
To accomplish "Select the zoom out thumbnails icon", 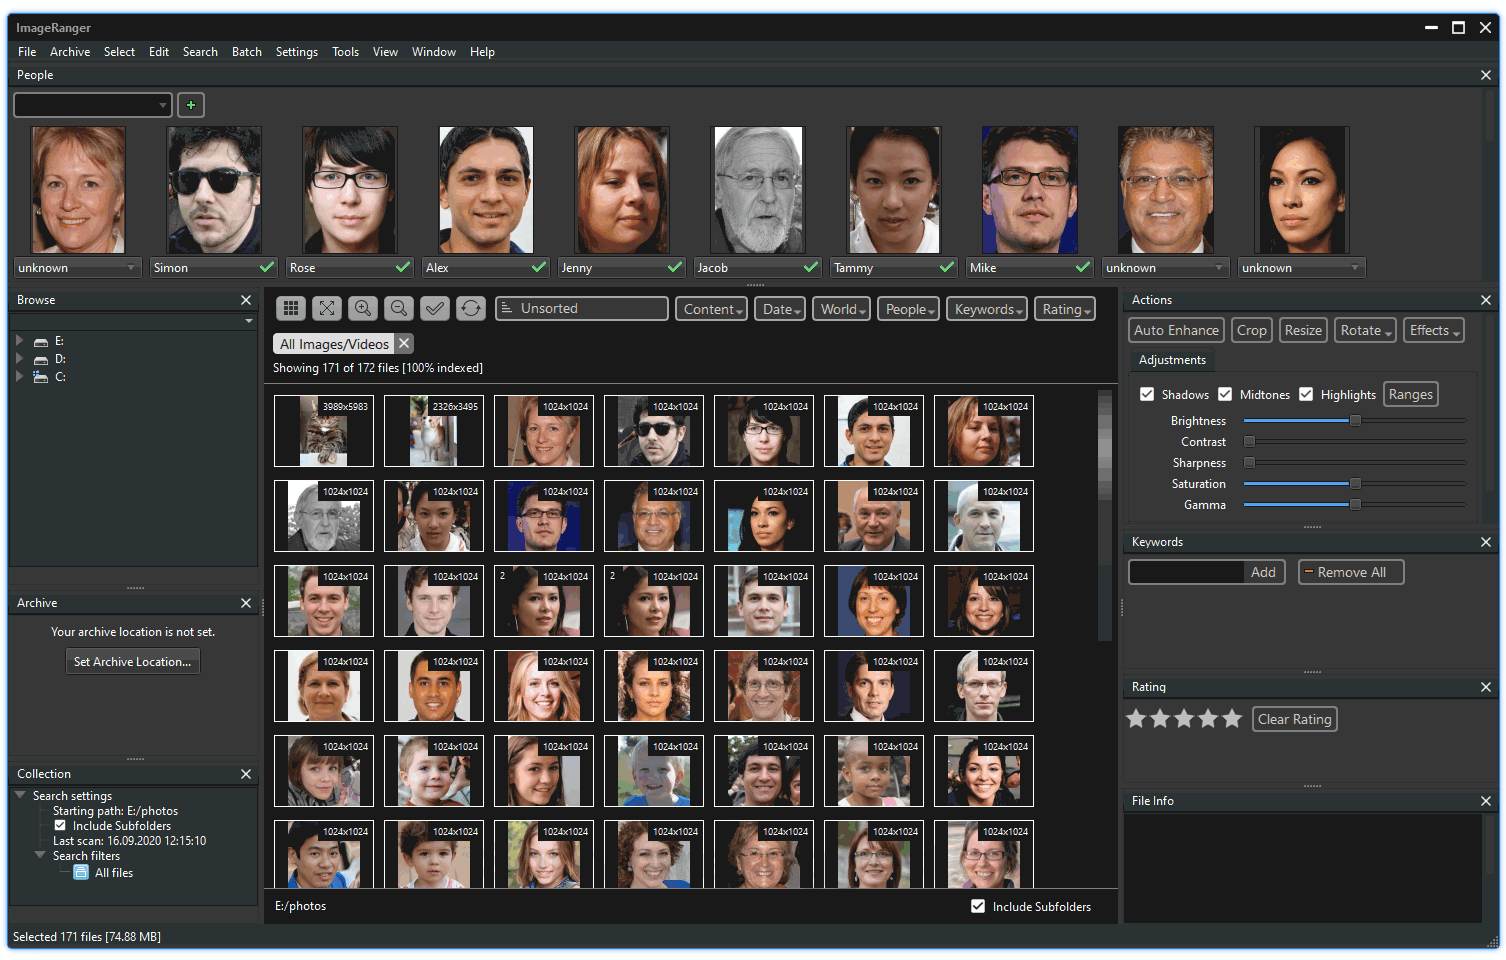I will (398, 308).
